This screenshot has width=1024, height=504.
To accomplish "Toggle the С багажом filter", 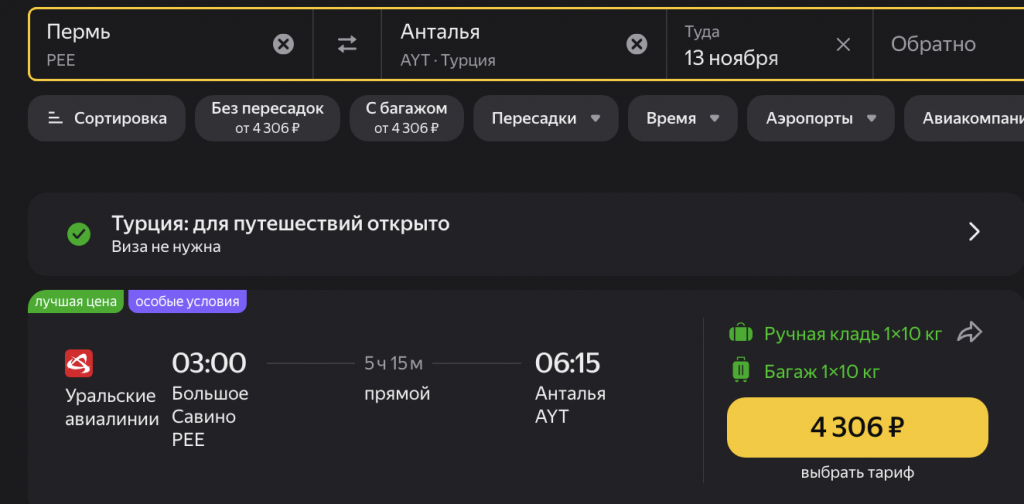I will (x=406, y=118).
